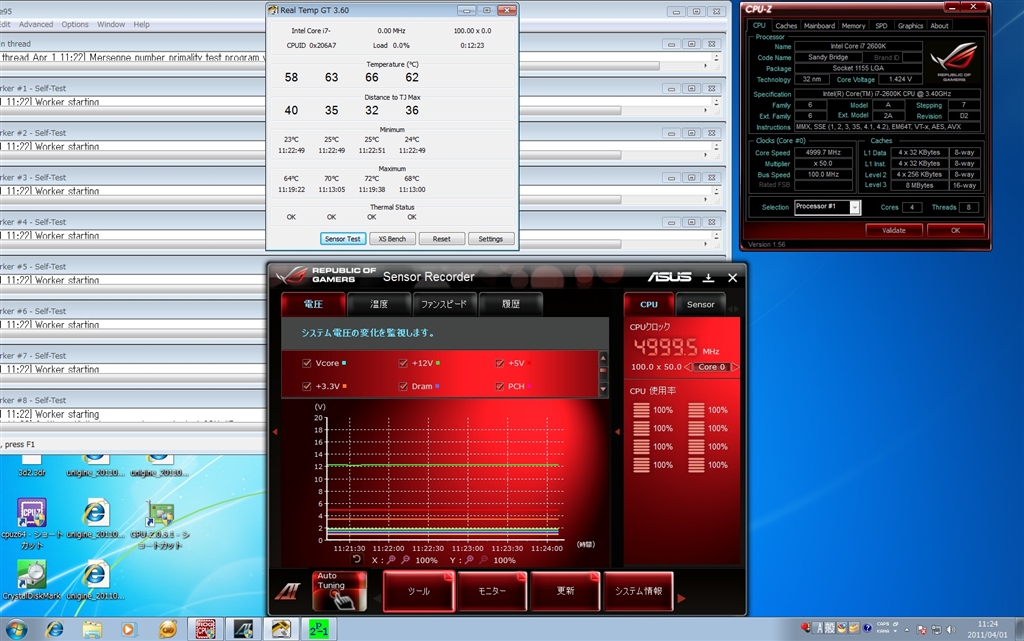This screenshot has width=1024, height=641.
Task: Open the GPU-Z desktop shortcut
Action: [x=160, y=512]
